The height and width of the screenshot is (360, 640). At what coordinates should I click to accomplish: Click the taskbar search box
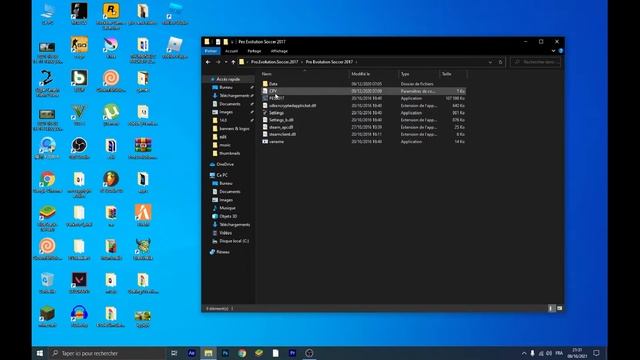[107, 353]
